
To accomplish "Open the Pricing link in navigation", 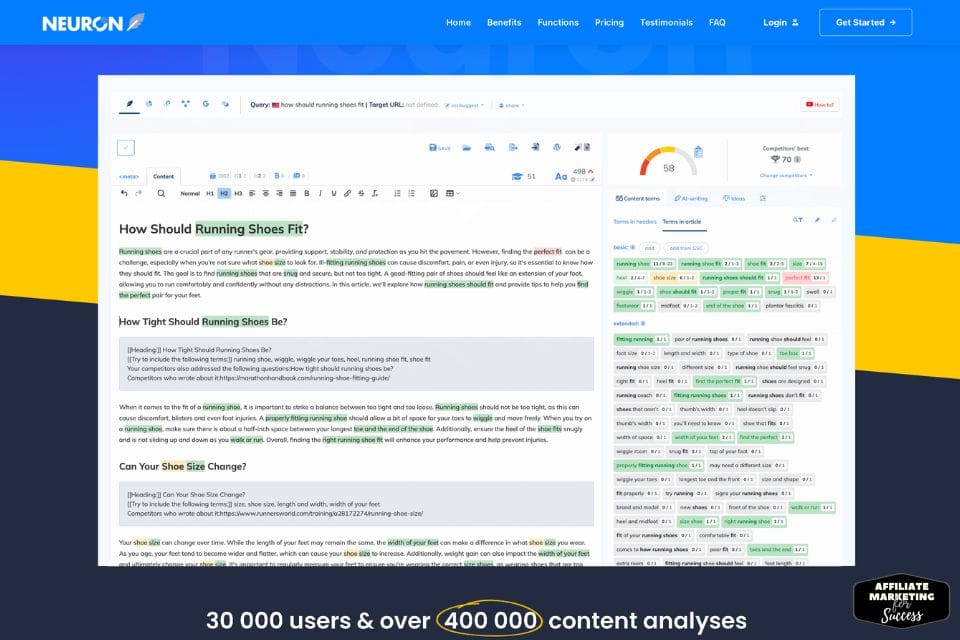I will click(609, 22).
